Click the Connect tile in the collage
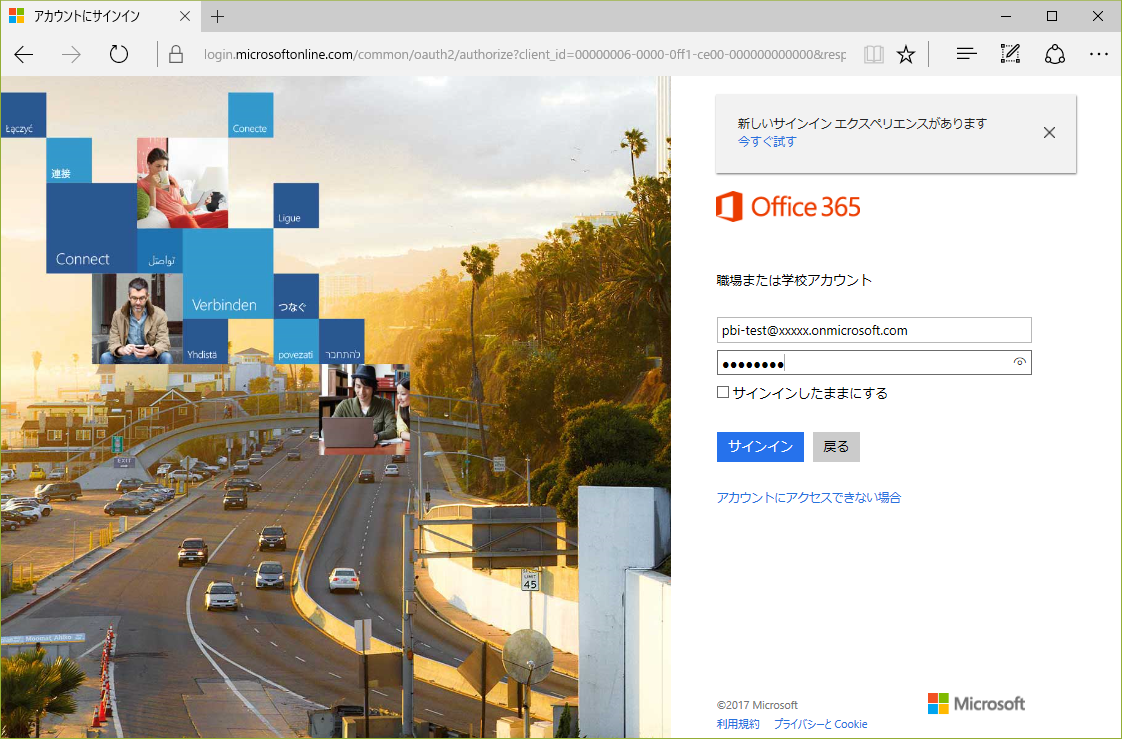 click(92, 228)
